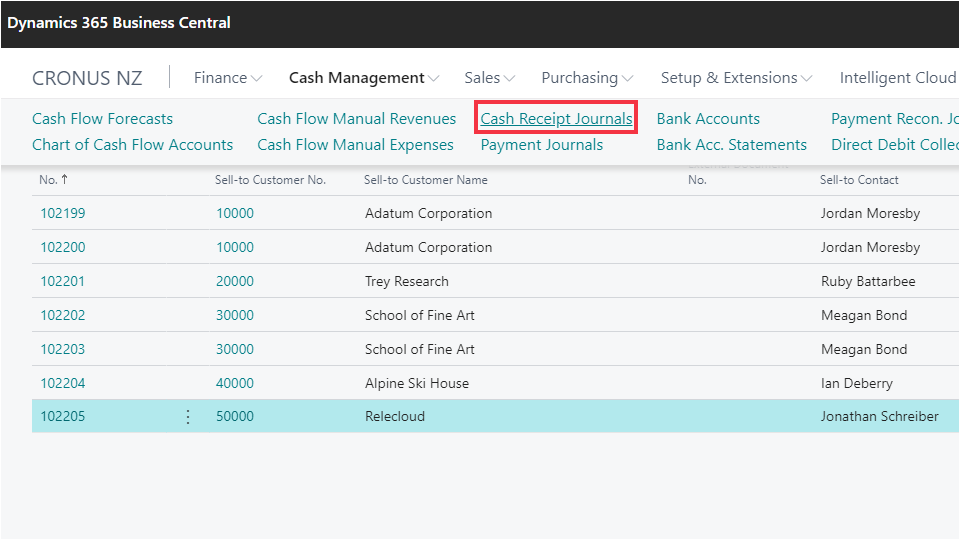
Task: Open Bank Acc. Statements
Action: (x=731, y=145)
